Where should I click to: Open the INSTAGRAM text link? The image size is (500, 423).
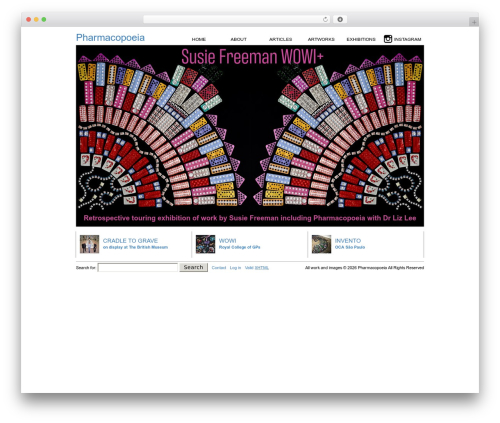(407, 39)
